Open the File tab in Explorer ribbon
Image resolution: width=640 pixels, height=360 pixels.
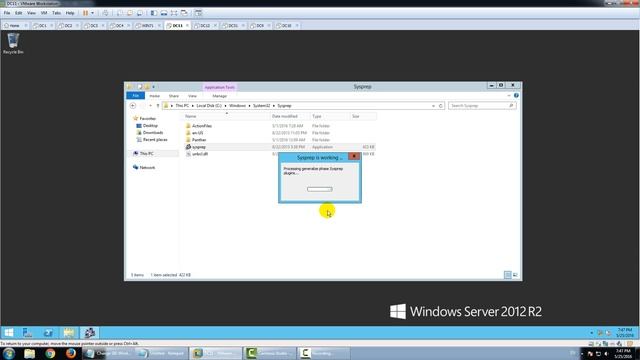pyautogui.click(x=136, y=96)
